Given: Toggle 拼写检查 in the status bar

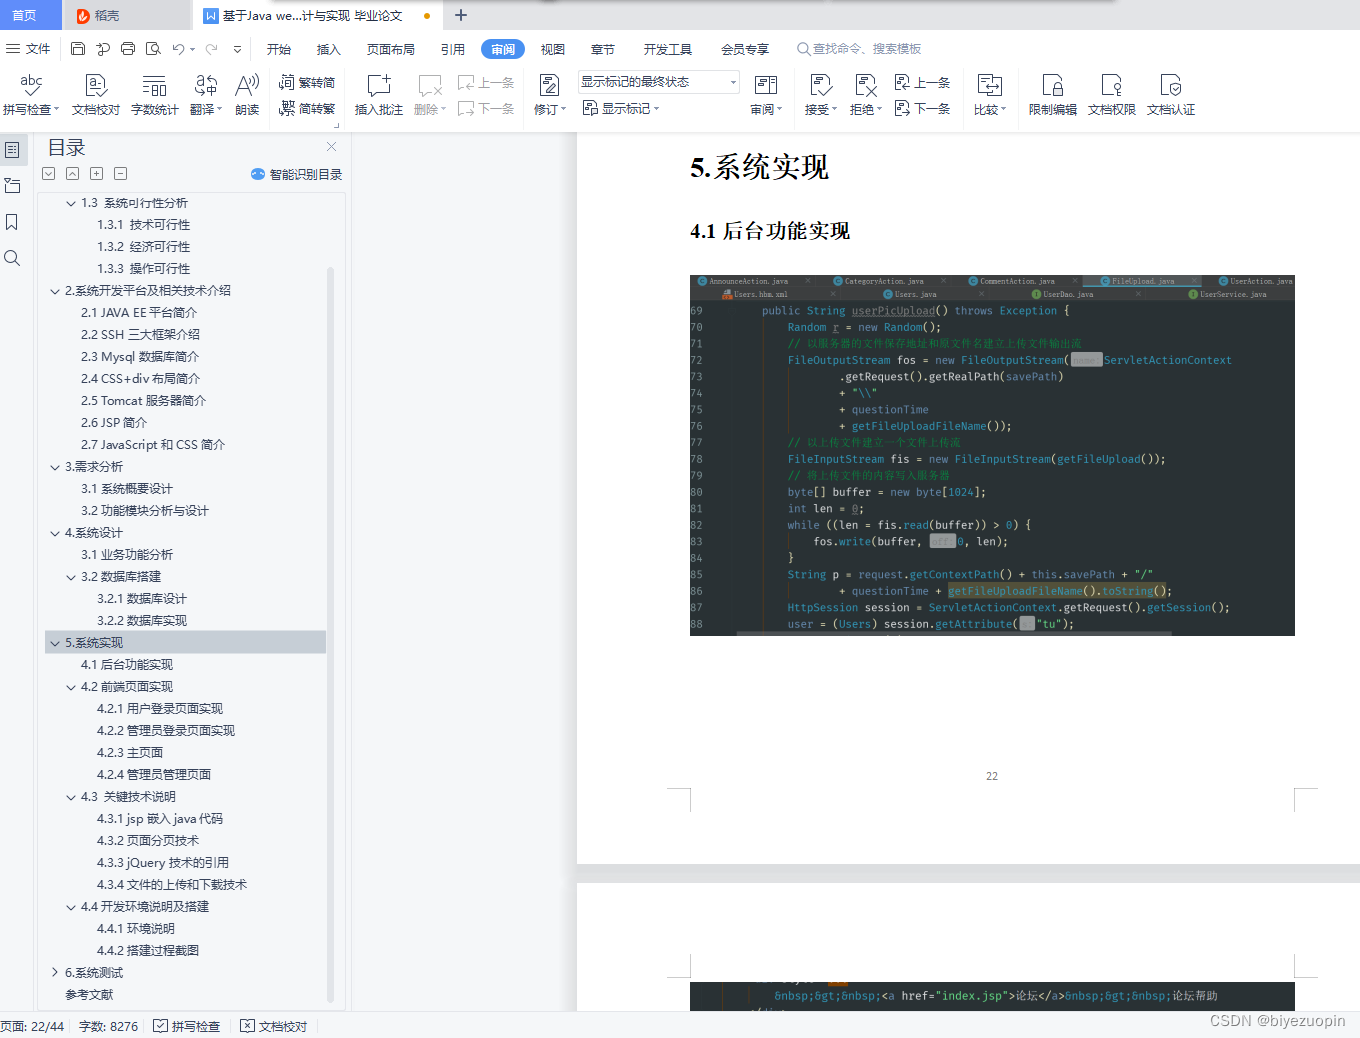Looking at the screenshot, I should pyautogui.click(x=187, y=1025).
